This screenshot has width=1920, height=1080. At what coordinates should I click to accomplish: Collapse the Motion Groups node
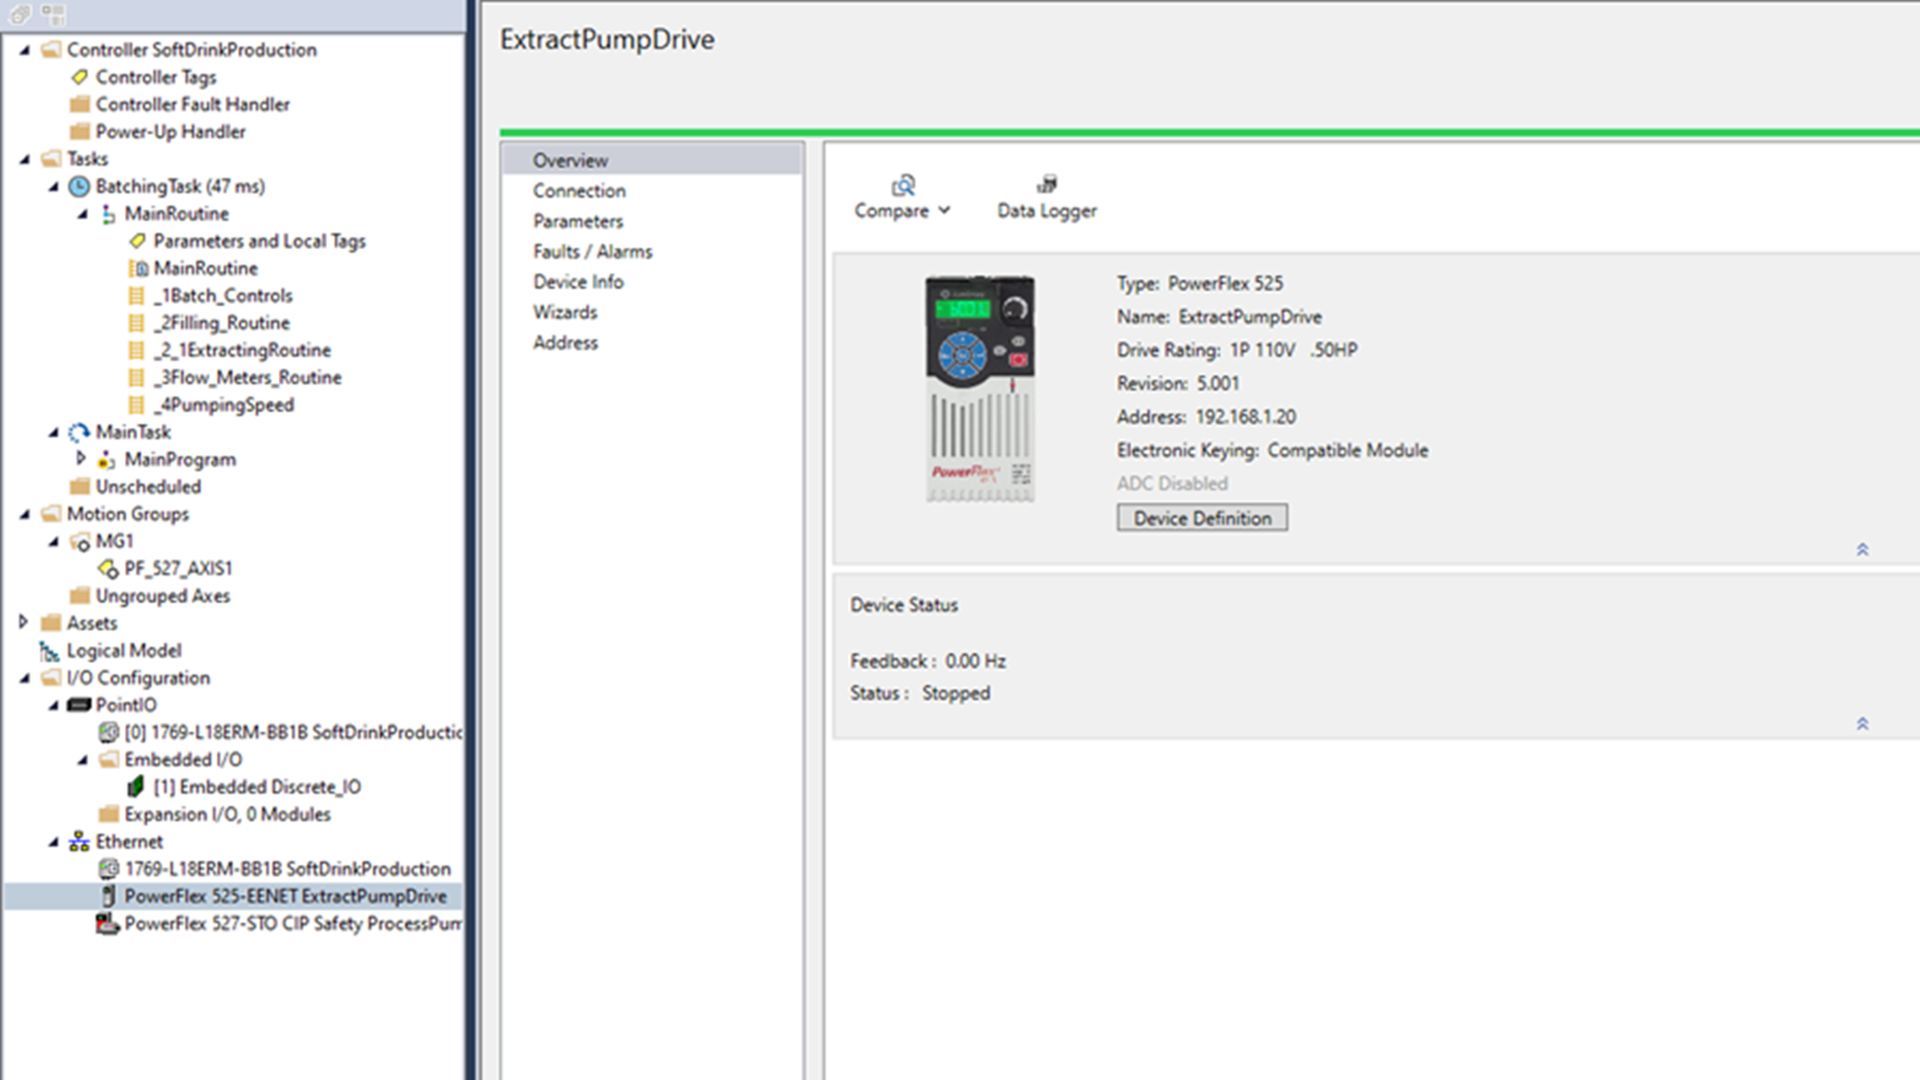coord(25,514)
